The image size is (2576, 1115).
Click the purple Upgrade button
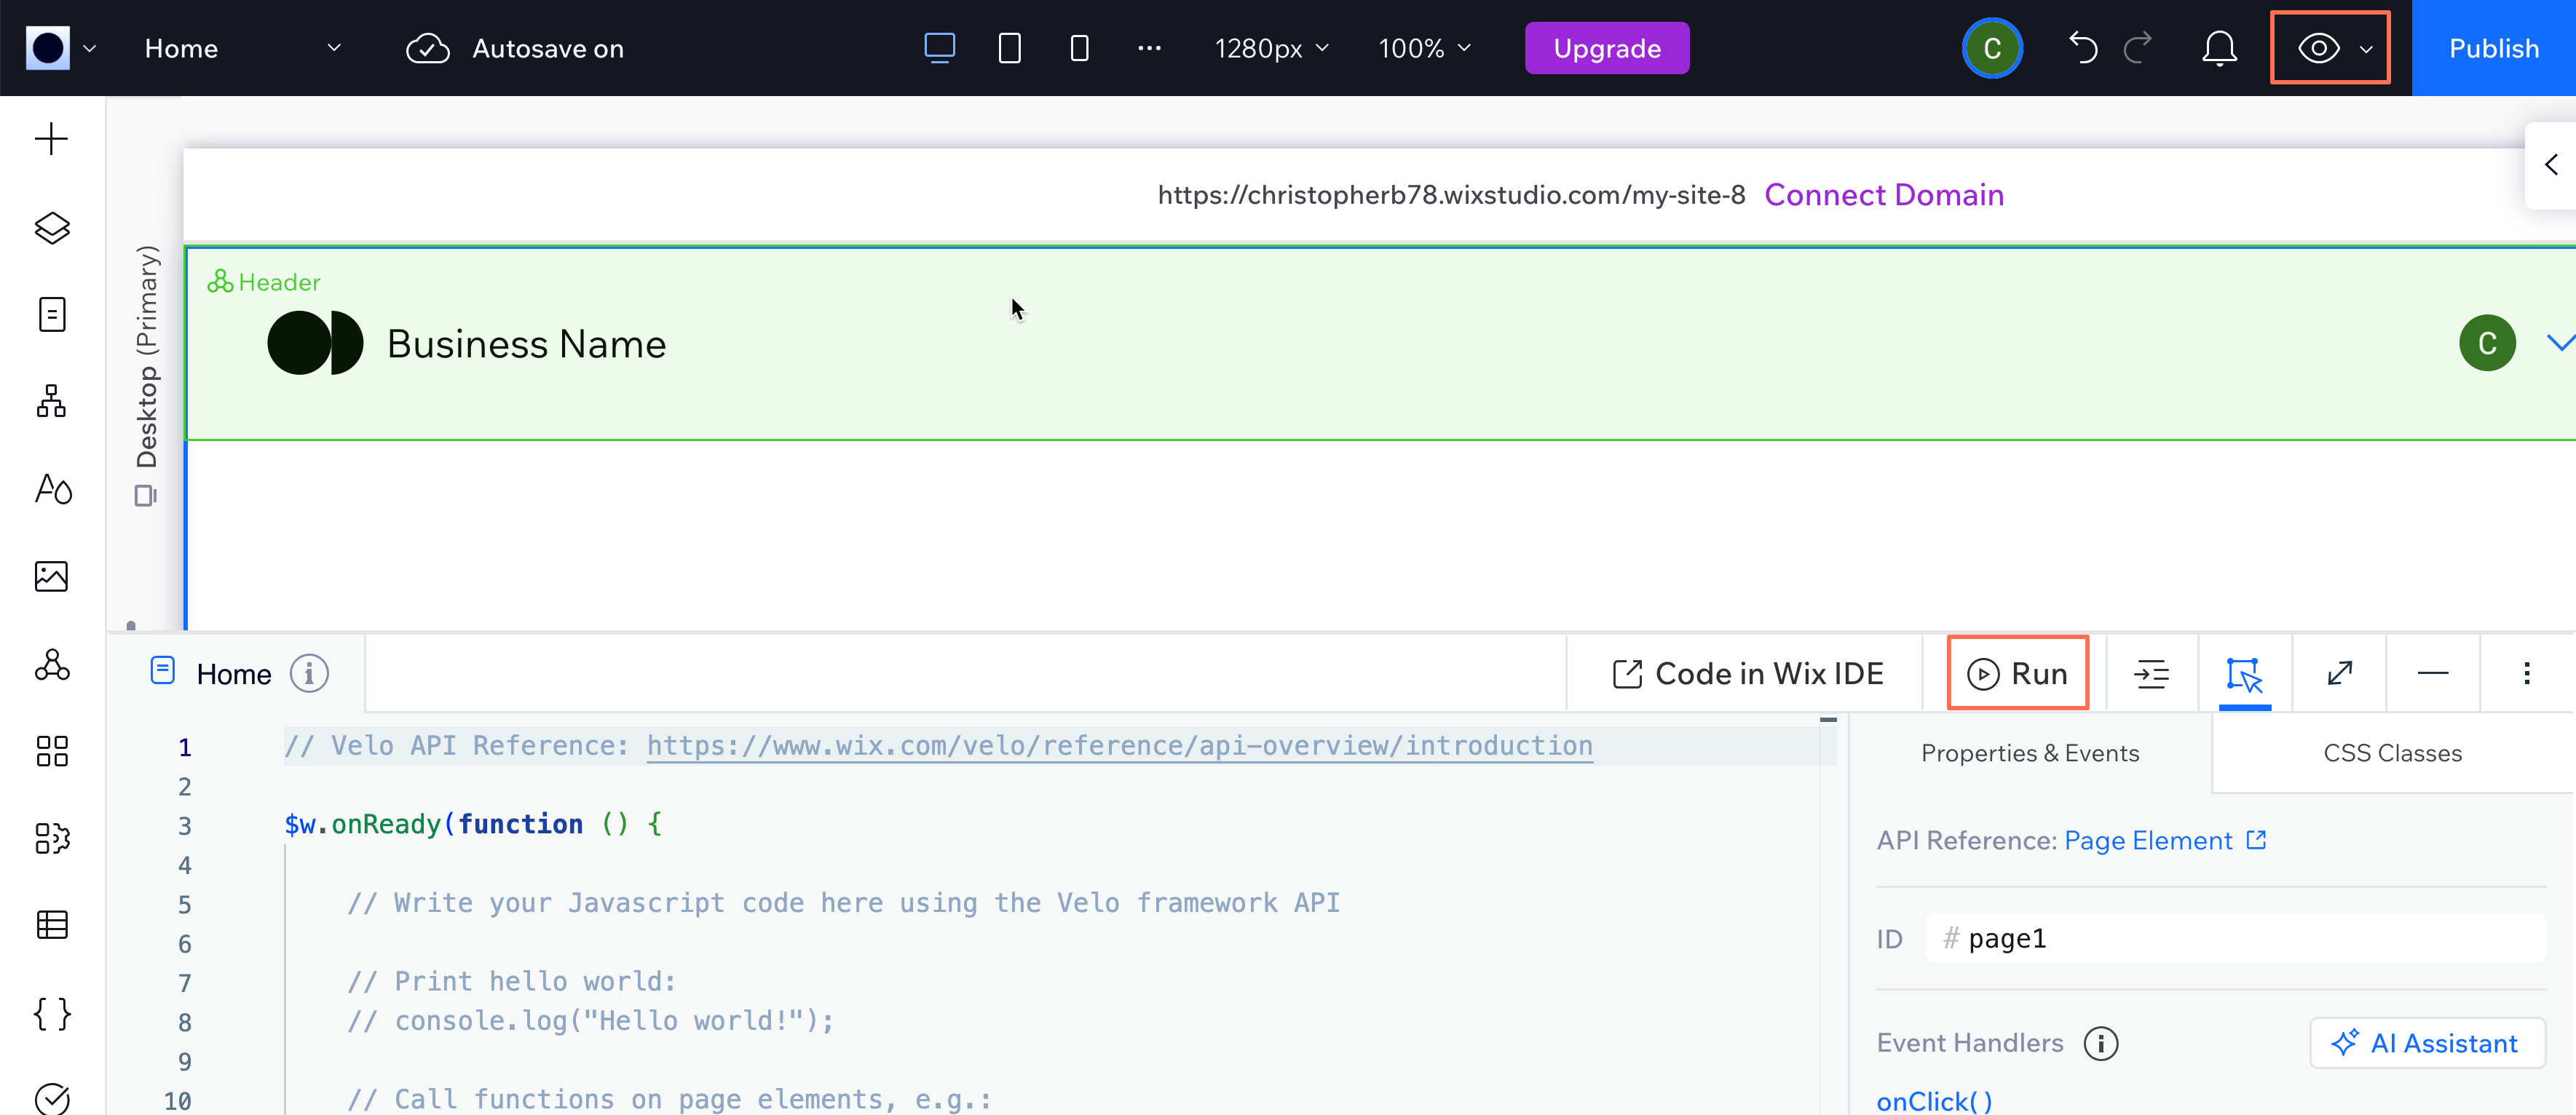pos(1606,48)
